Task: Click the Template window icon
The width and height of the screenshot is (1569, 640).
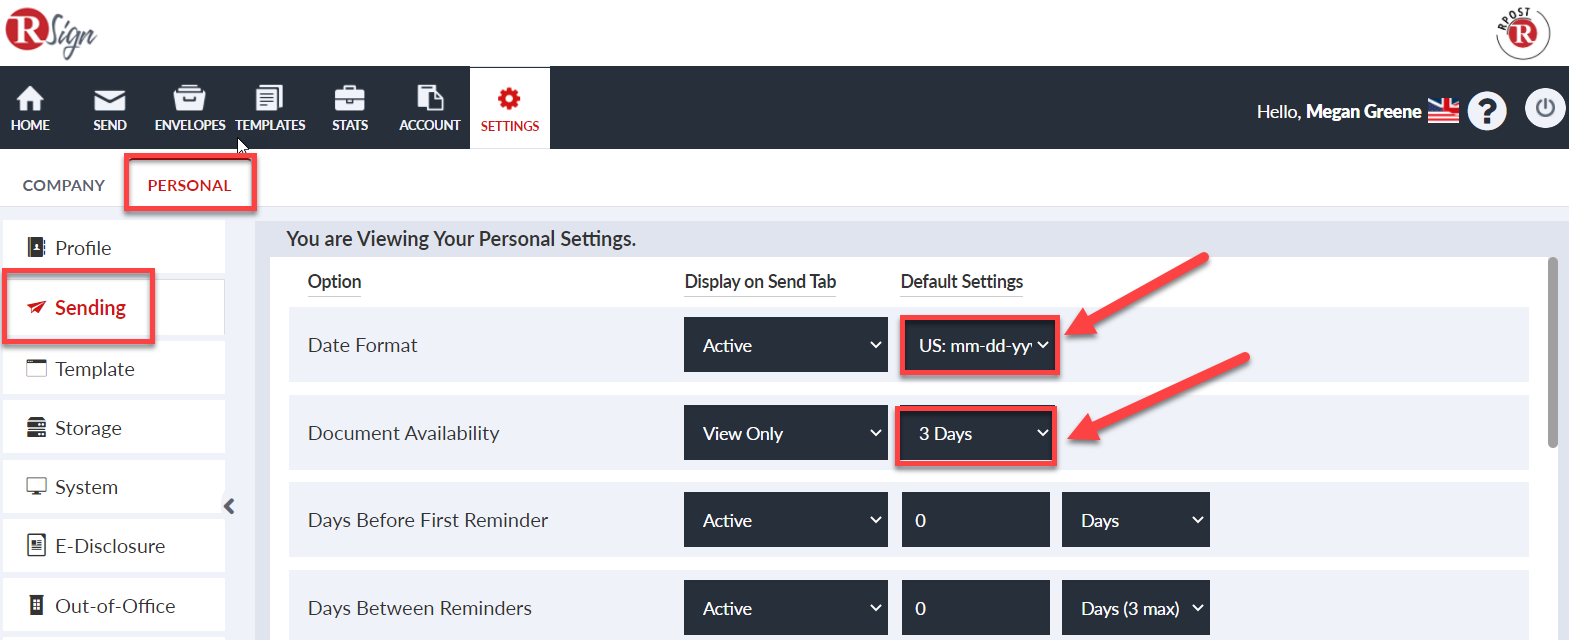Action: (x=37, y=368)
